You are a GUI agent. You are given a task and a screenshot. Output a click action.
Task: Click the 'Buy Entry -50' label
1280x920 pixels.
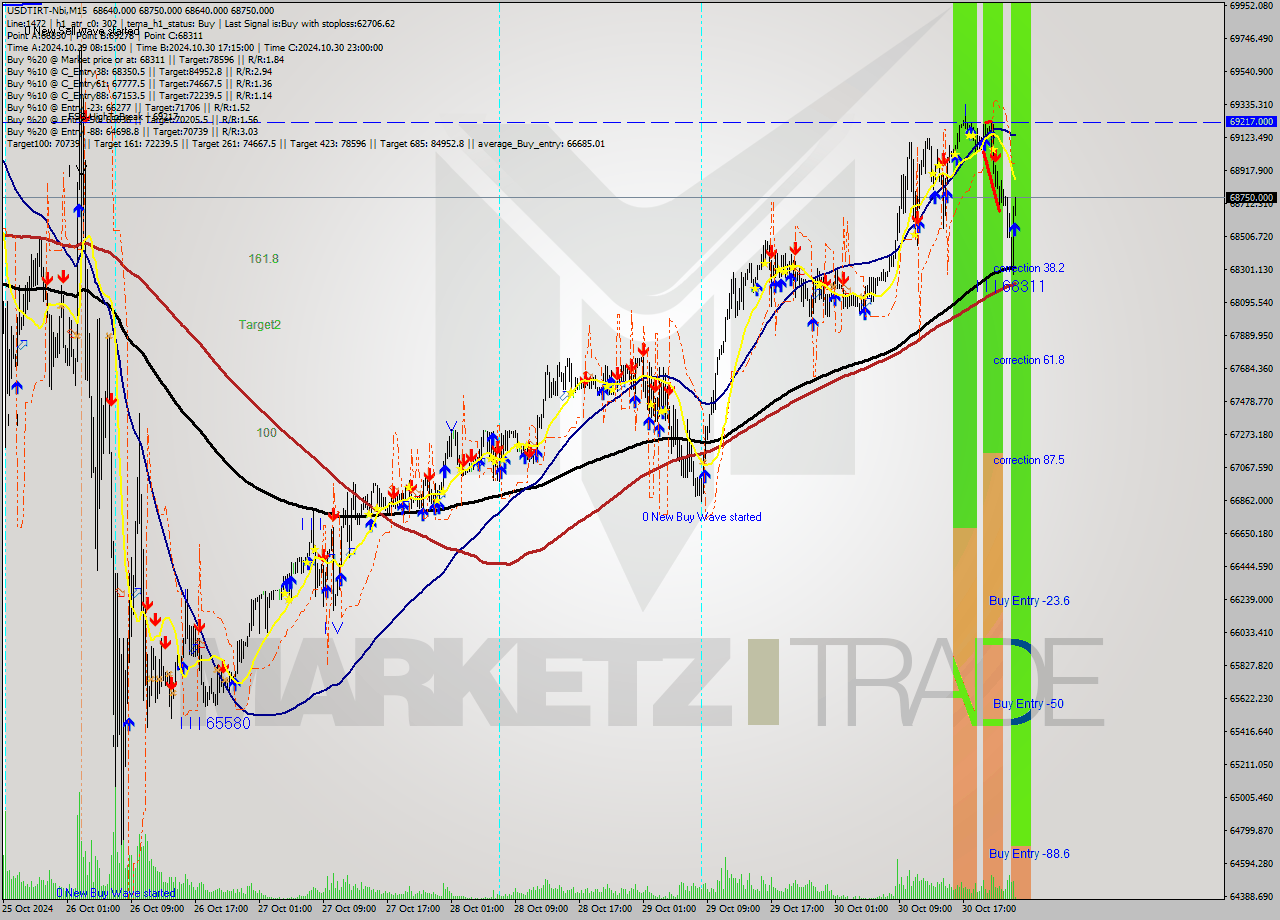point(1028,704)
